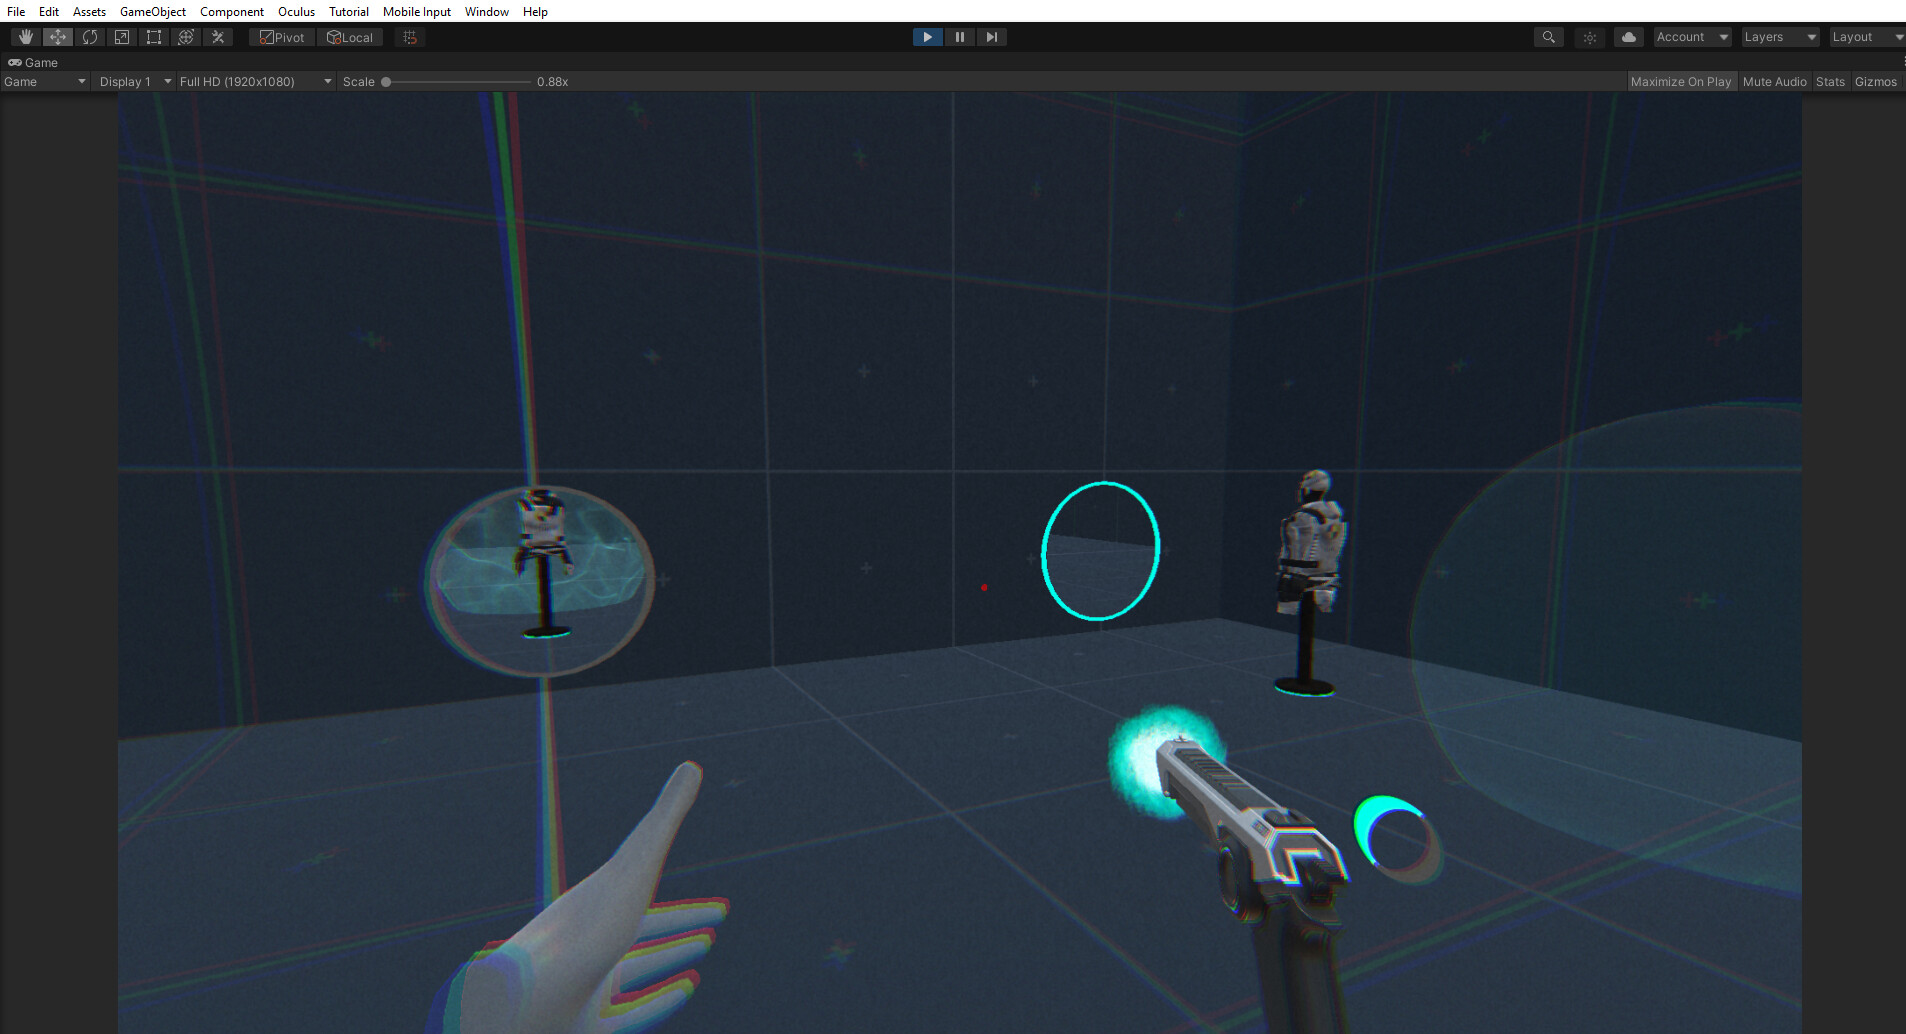1906x1034 pixels.
Task: Select the Move tool
Action: [x=57, y=36]
